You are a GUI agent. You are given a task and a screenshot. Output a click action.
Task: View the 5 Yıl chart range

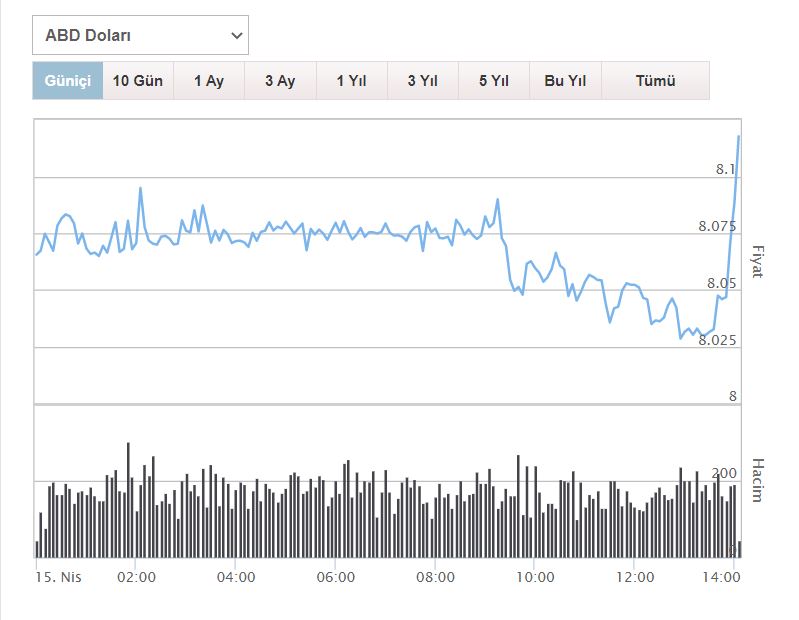[494, 81]
